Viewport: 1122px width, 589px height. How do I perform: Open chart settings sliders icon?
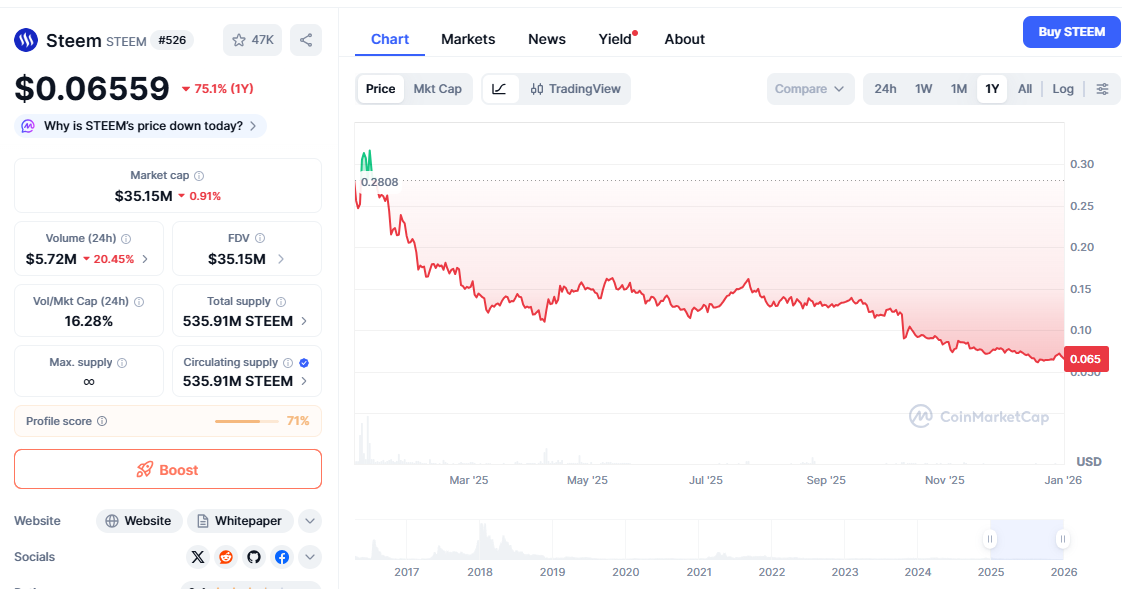click(1103, 89)
